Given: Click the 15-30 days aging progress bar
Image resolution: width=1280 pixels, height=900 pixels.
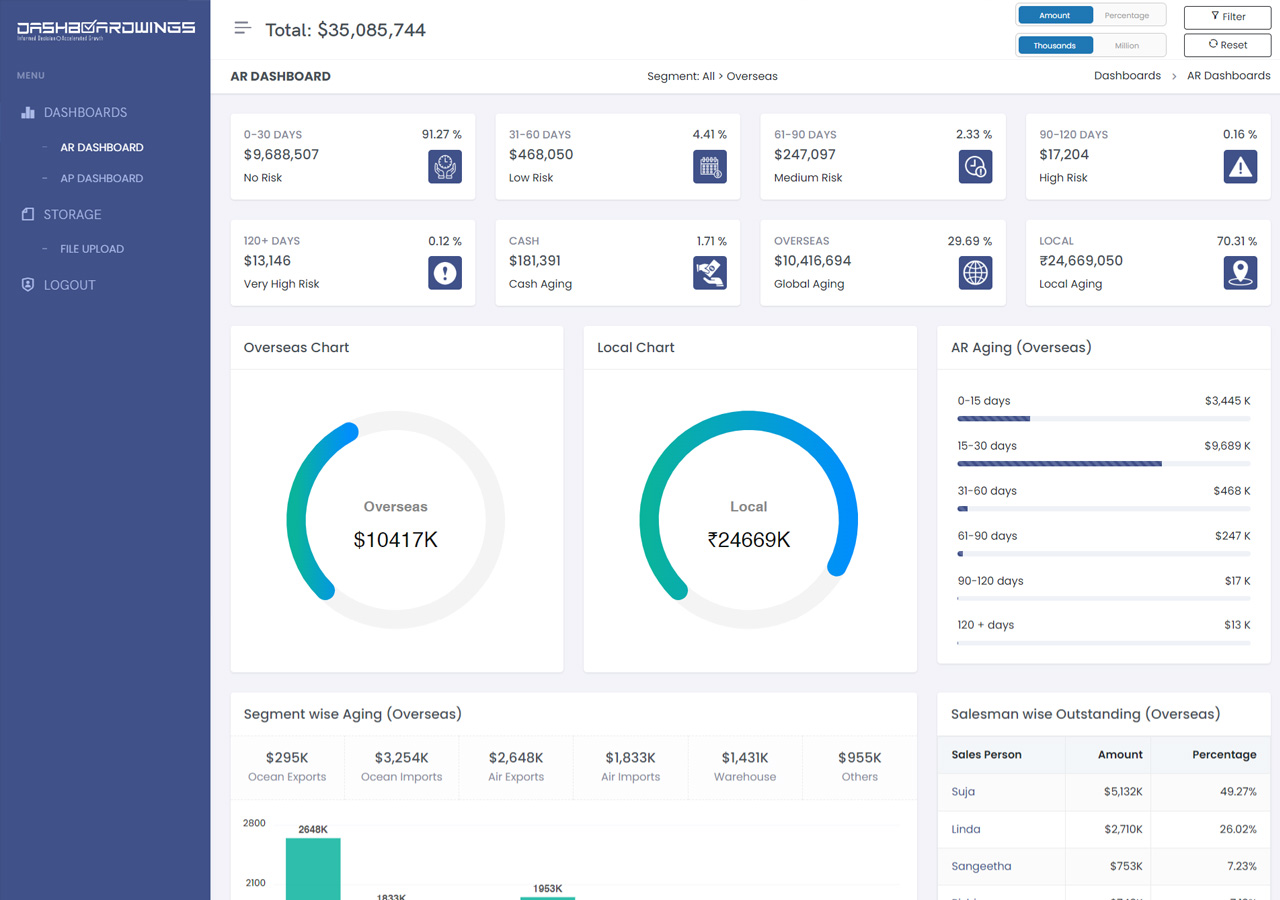Looking at the screenshot, I should (1104, 463).
